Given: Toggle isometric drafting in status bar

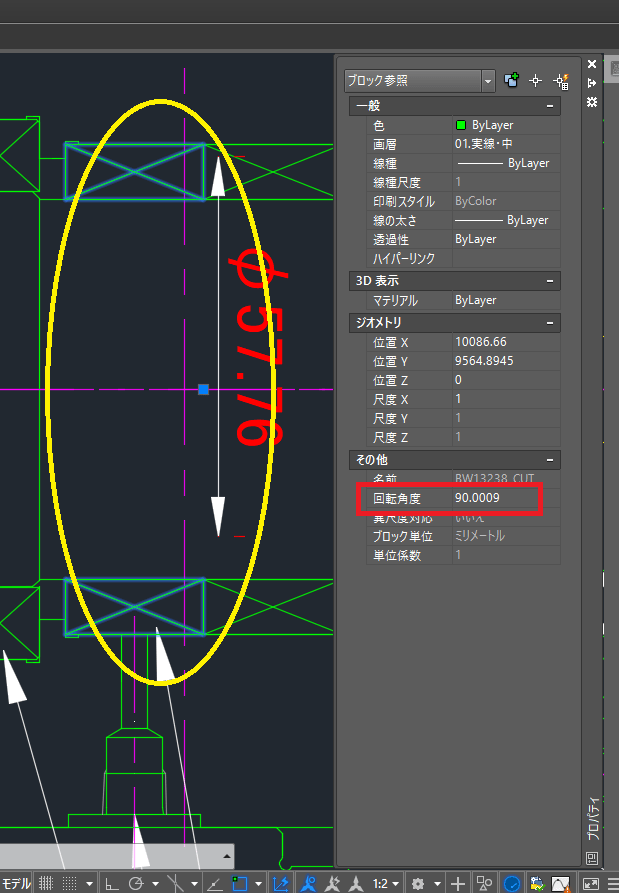Looking at the screenshot, I should [x=175, y=883].
